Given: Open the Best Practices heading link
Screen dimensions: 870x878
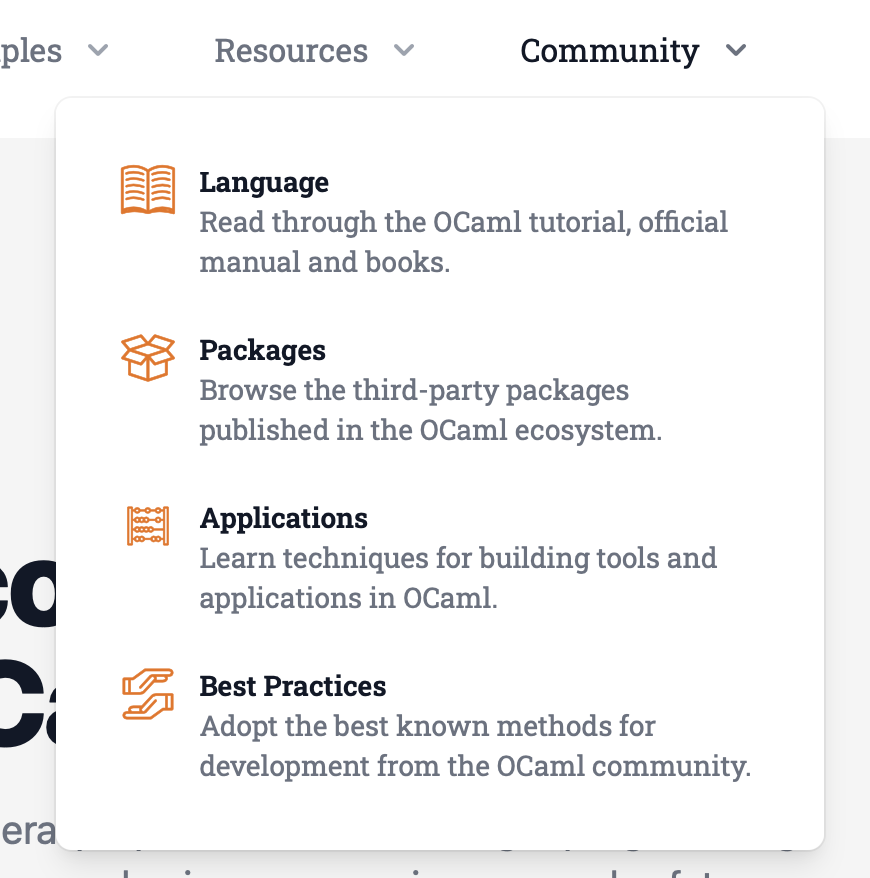Looking at the screenshot, I should (x=293, y=686).
